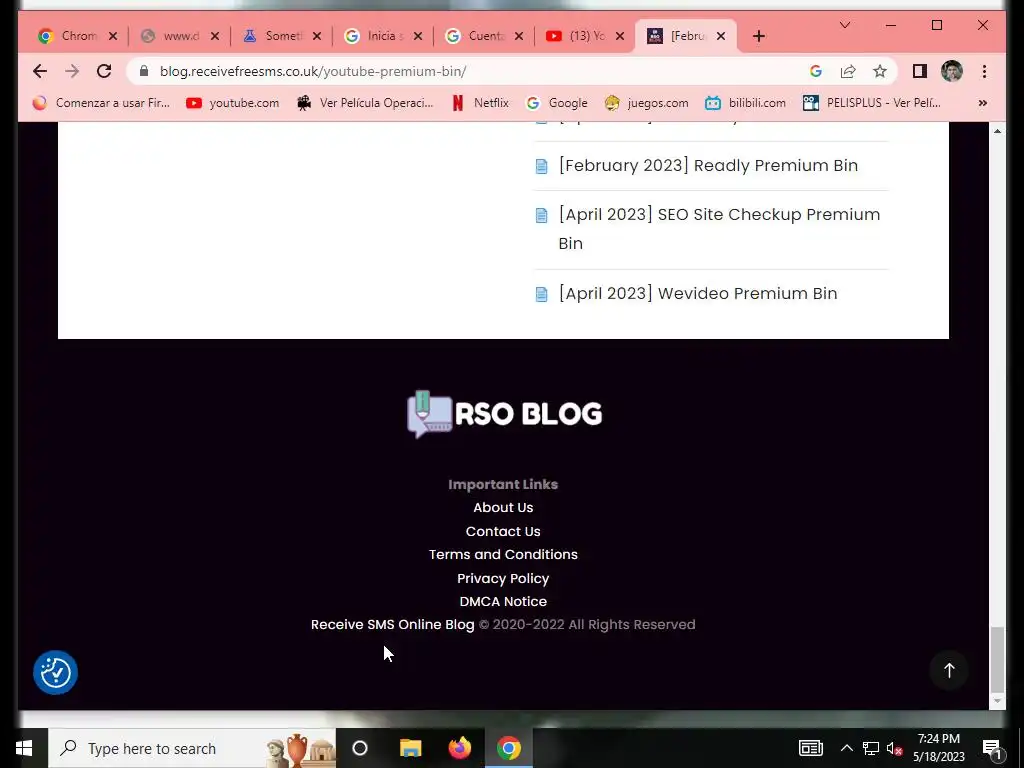This screenshot has height=768, width=1024.
Task: Open the SEO Site Checkup Premium Bin post
Action: point(719,229)
